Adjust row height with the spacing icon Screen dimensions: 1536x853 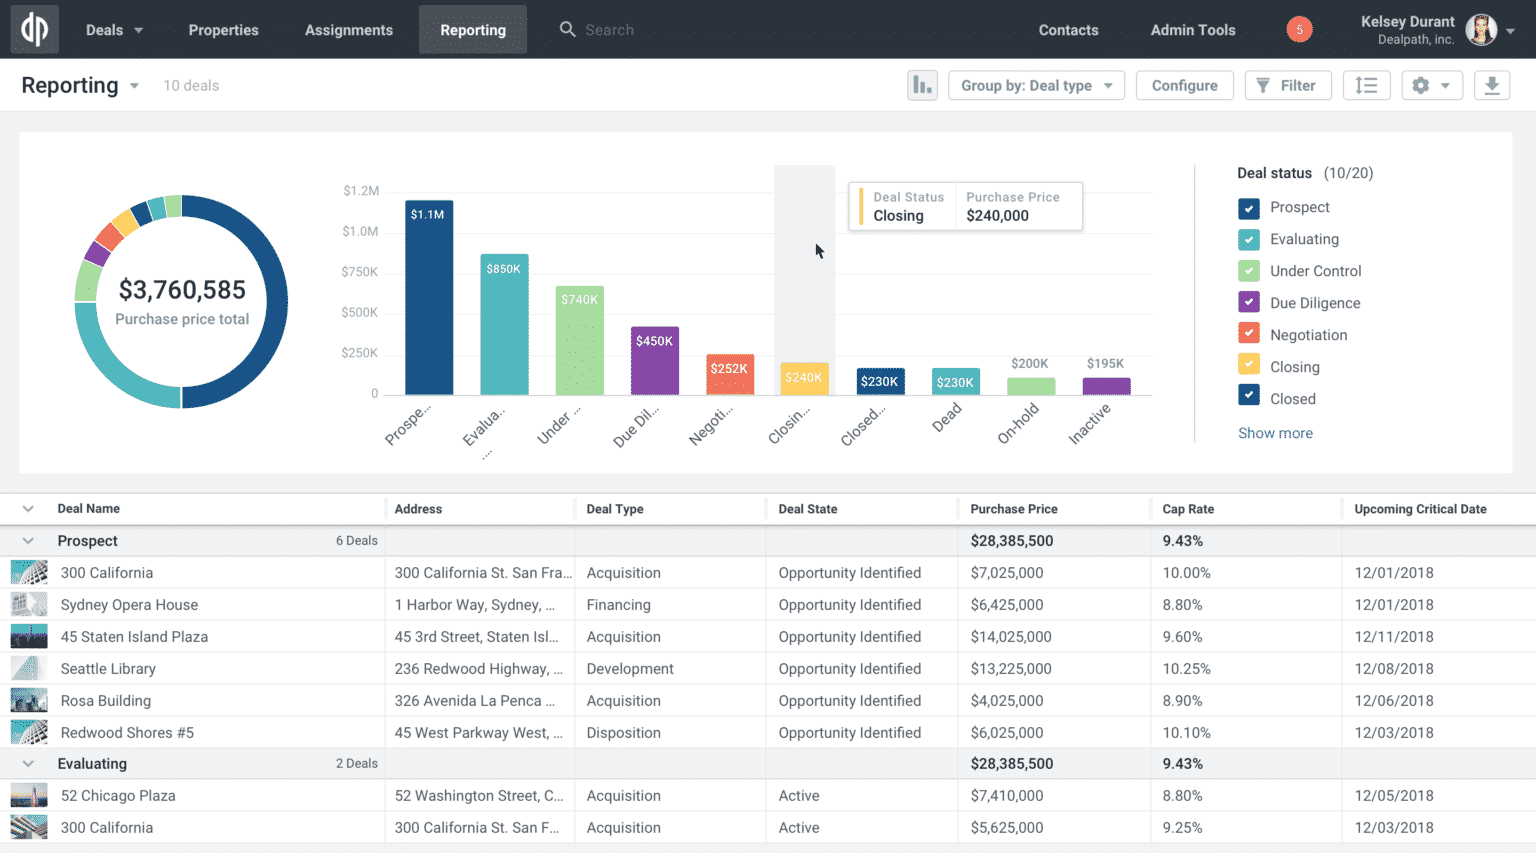pyautogui.click(x=1366, y=85)
